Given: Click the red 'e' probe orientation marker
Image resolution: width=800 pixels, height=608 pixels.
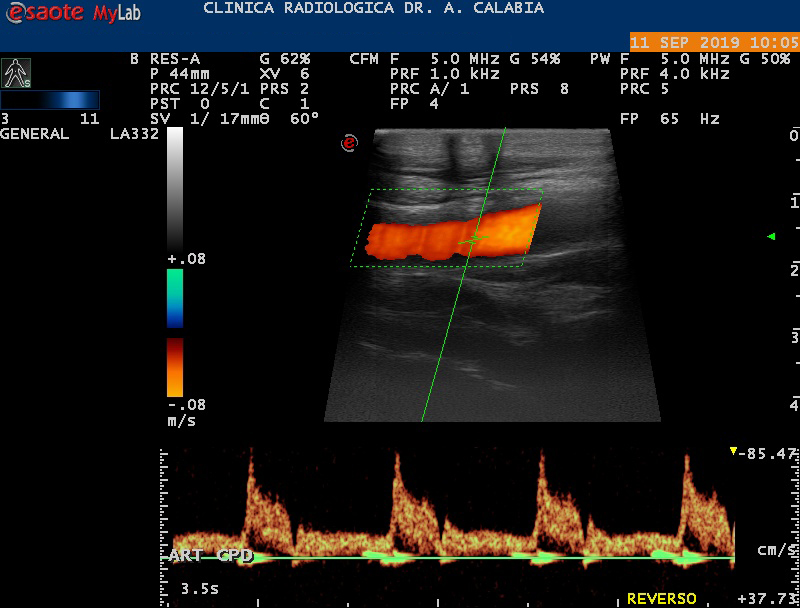Looking at the screenshot, I should [x=349, y=143].
